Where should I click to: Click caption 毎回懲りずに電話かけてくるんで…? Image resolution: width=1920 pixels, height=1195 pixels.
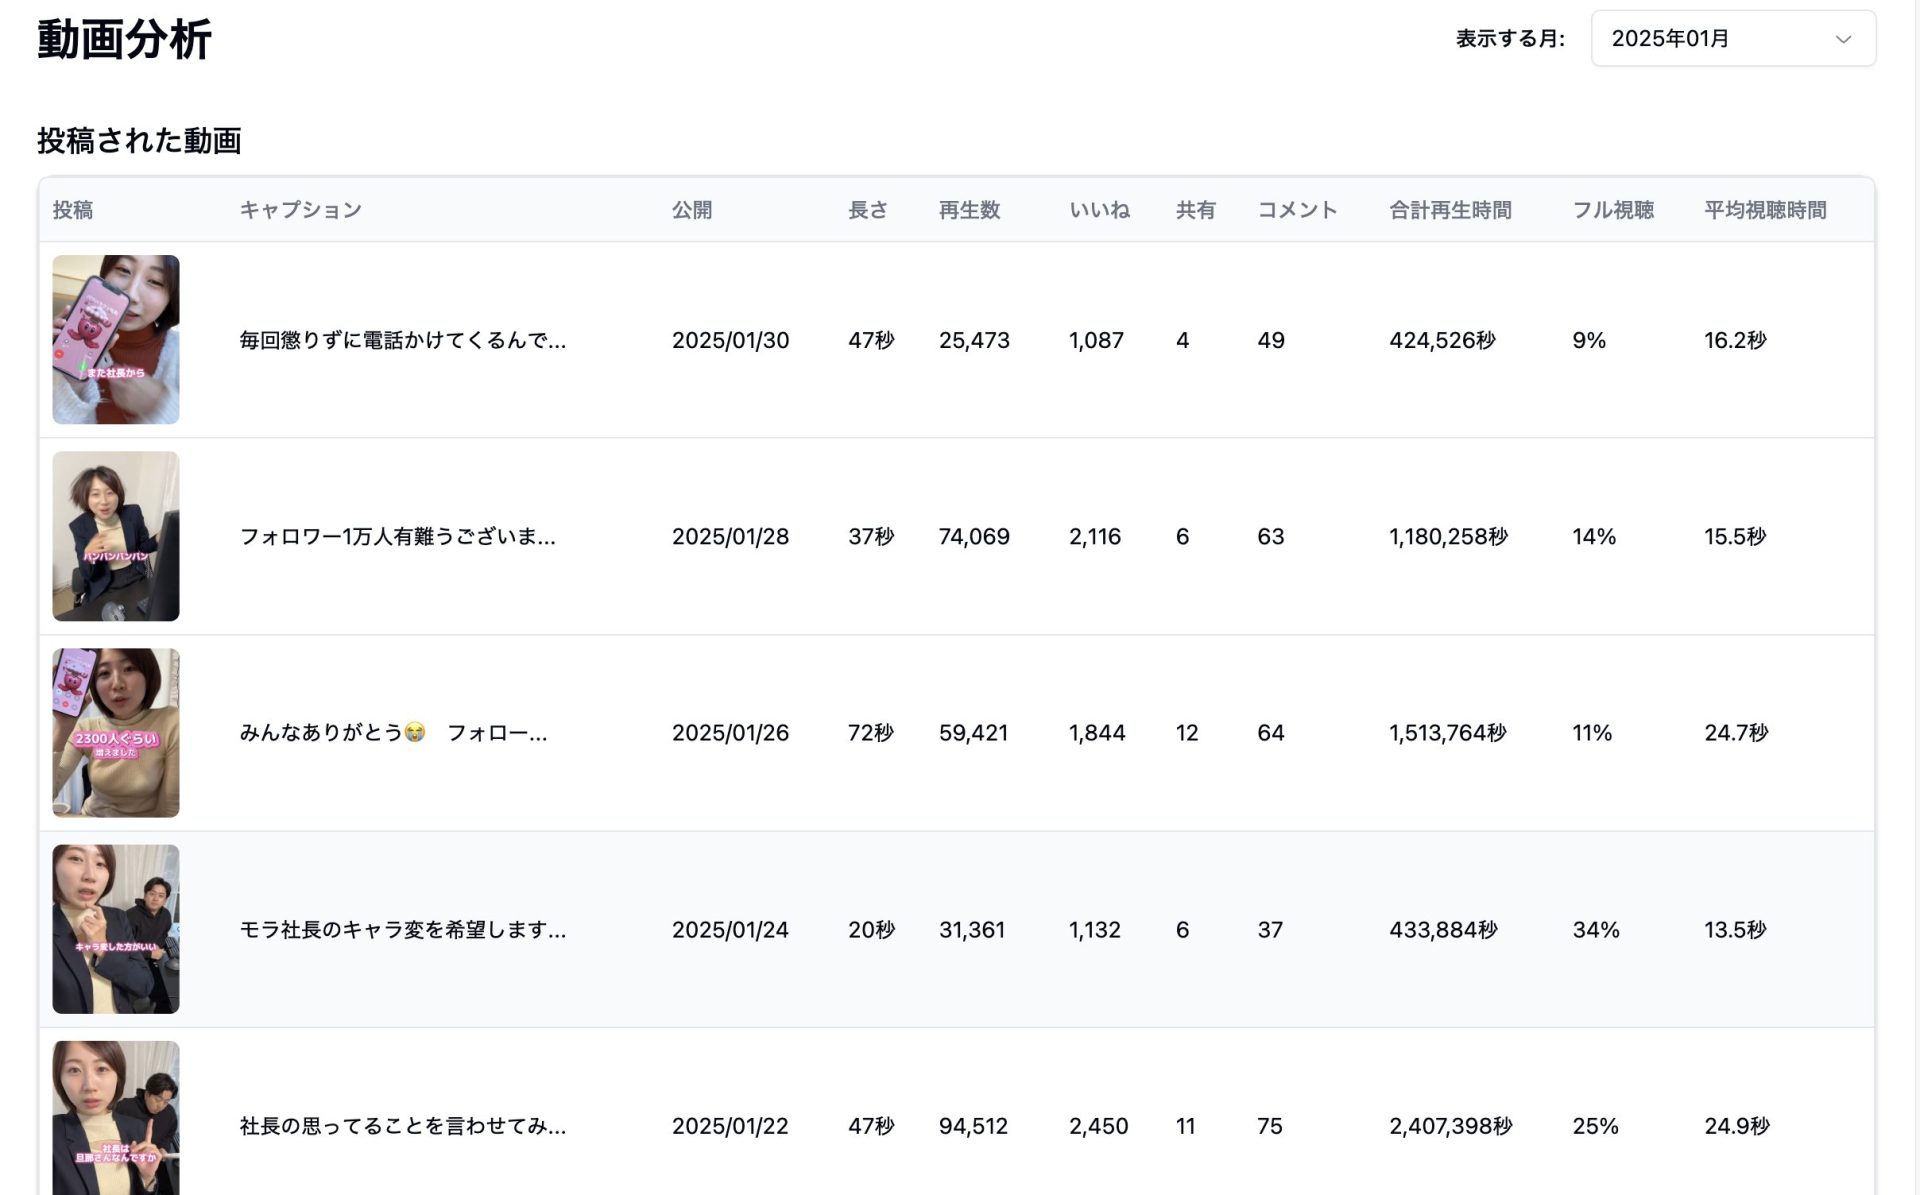click(402, 341)
